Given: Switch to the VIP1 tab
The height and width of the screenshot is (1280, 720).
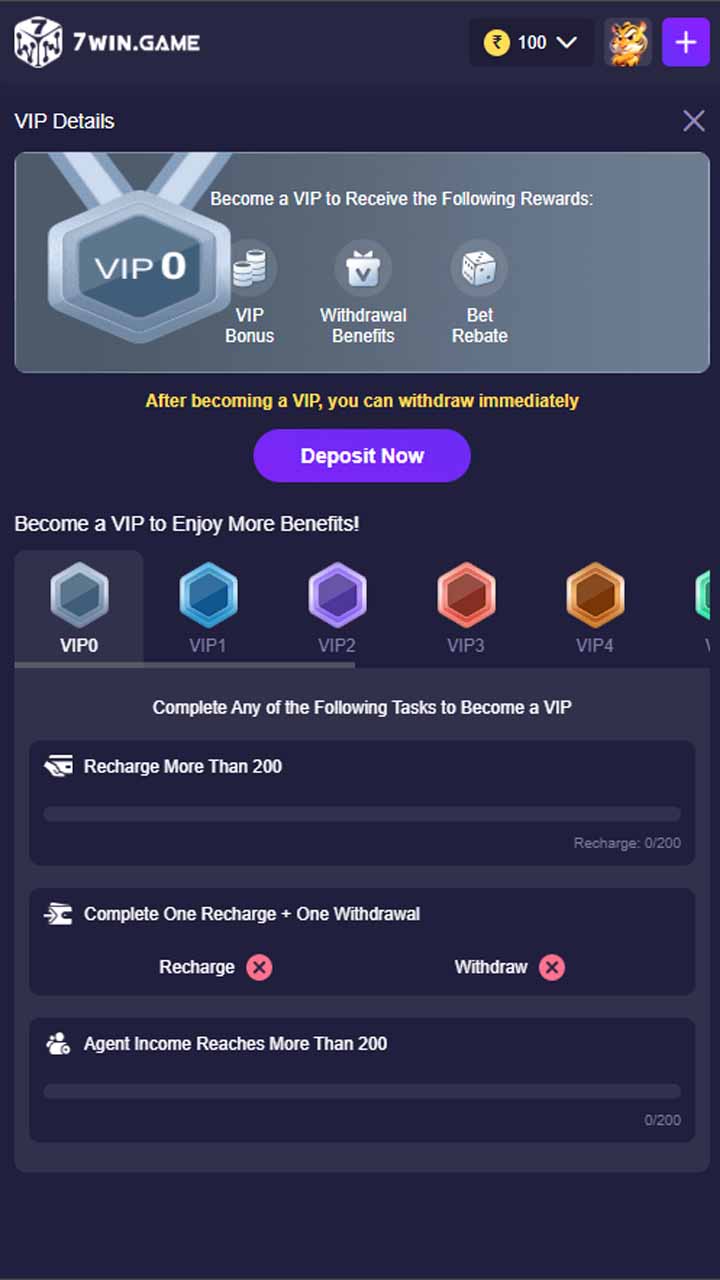Looking at the screenshot, I should (208, 607).
